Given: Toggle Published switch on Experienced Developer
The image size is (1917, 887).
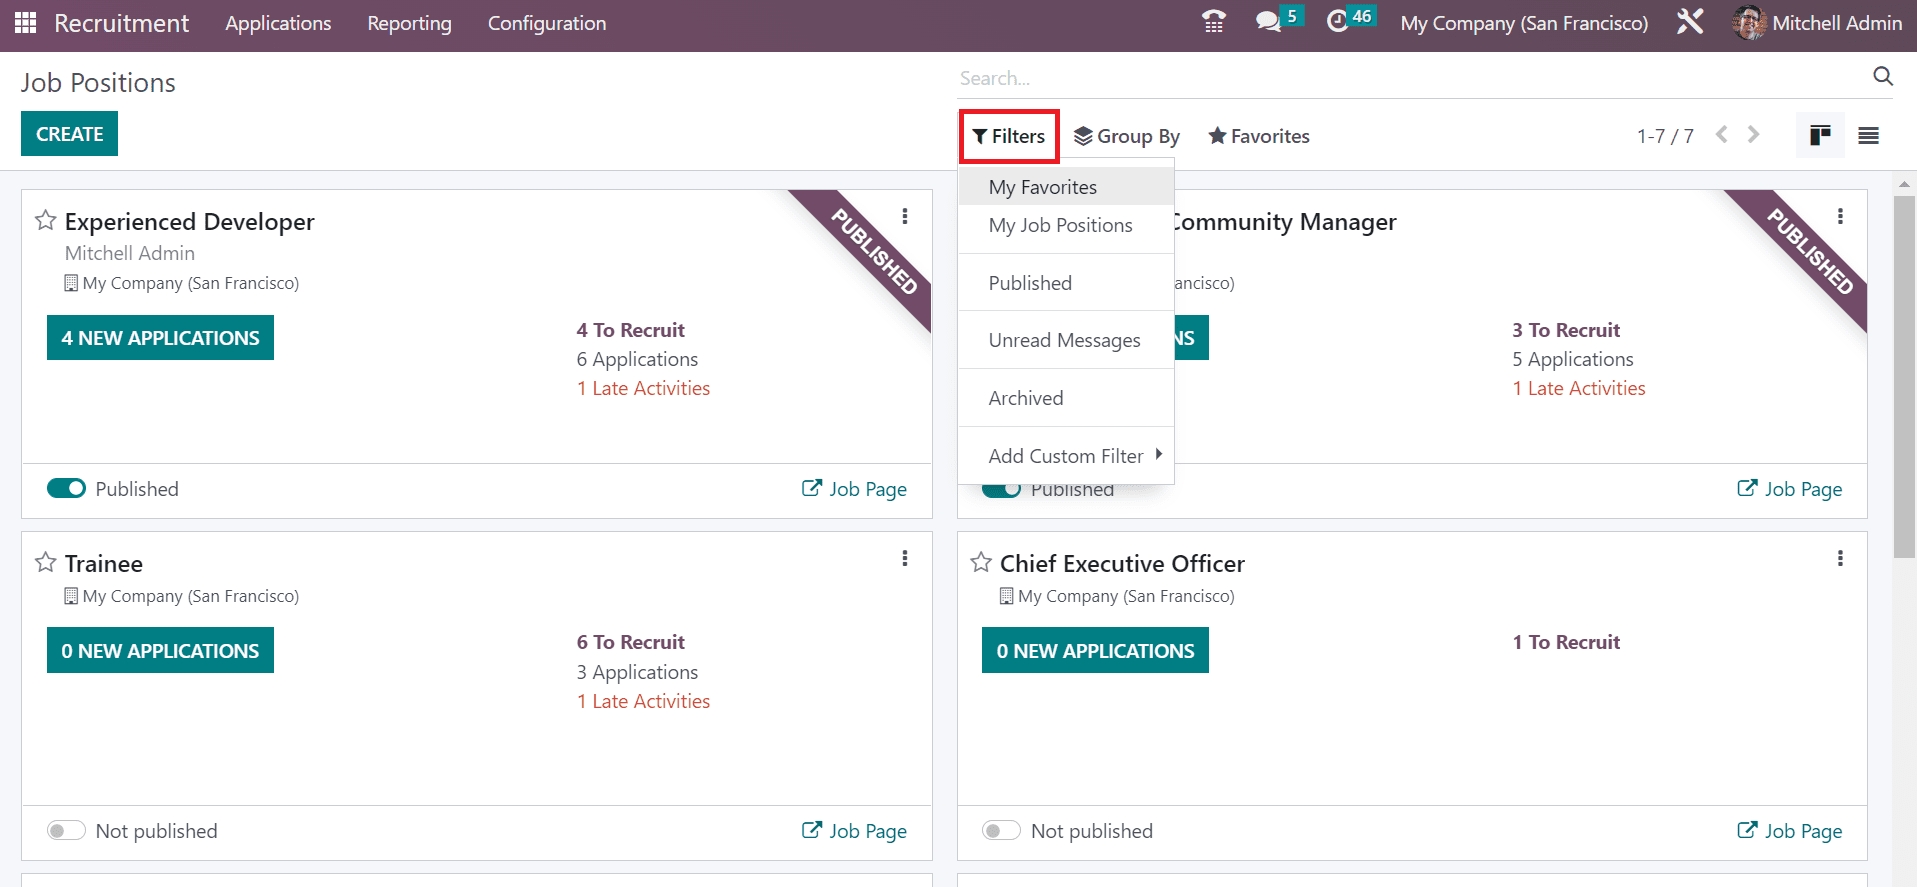Looking at the screenshot, I should (x=67, y=489).
